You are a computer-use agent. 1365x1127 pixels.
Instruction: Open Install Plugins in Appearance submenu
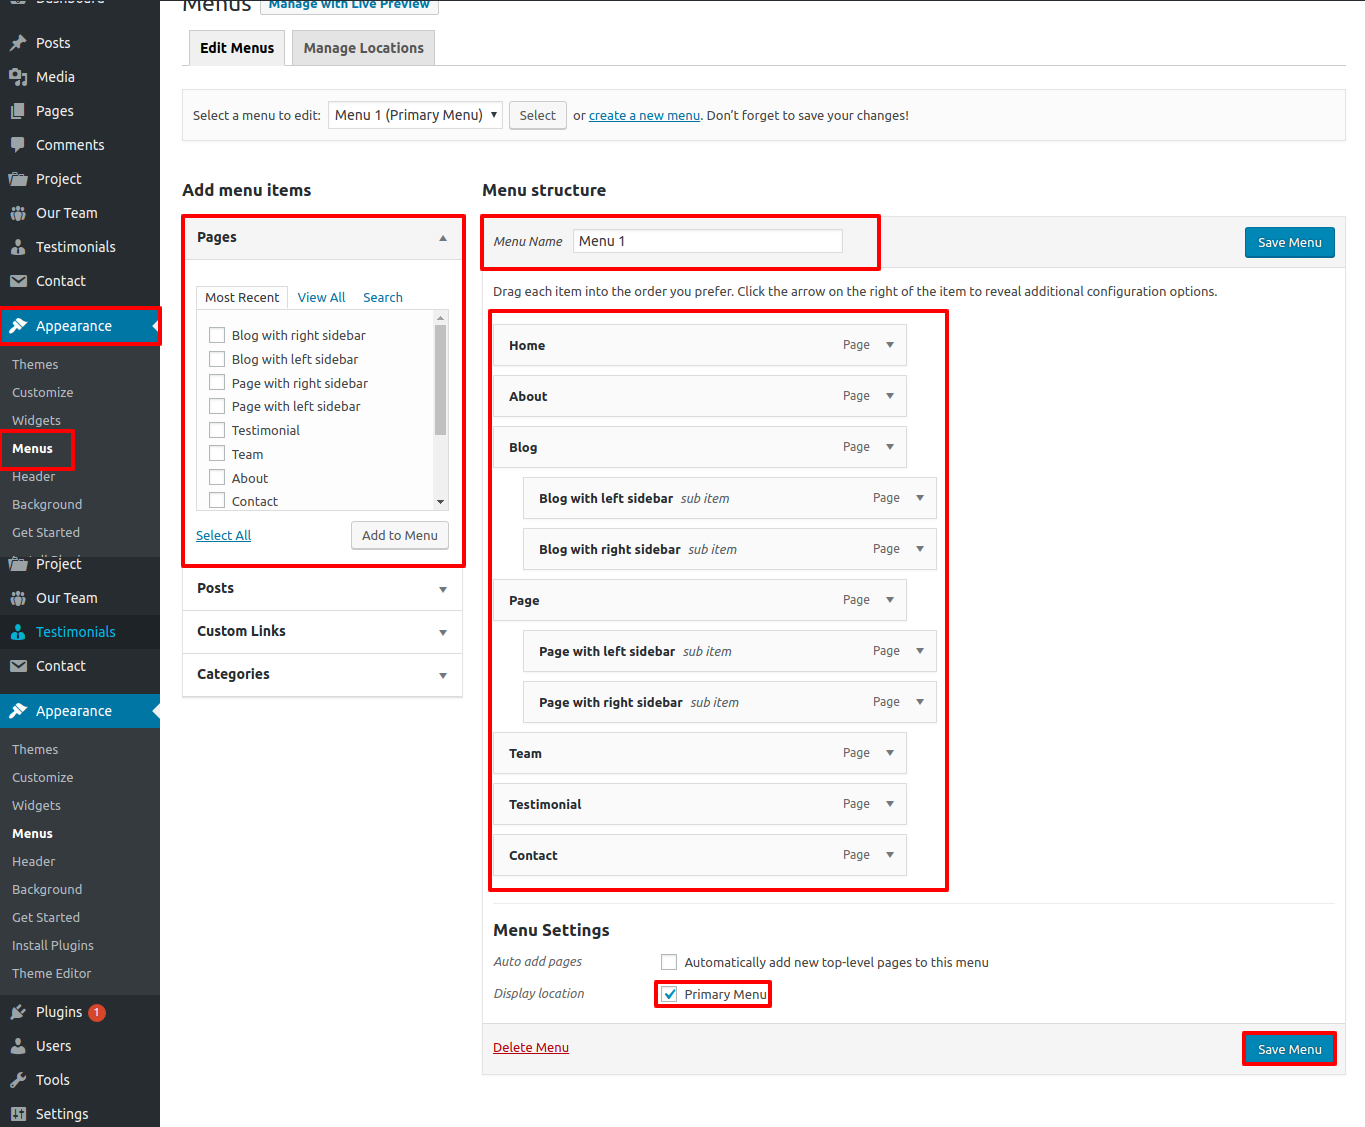[53, 945]
